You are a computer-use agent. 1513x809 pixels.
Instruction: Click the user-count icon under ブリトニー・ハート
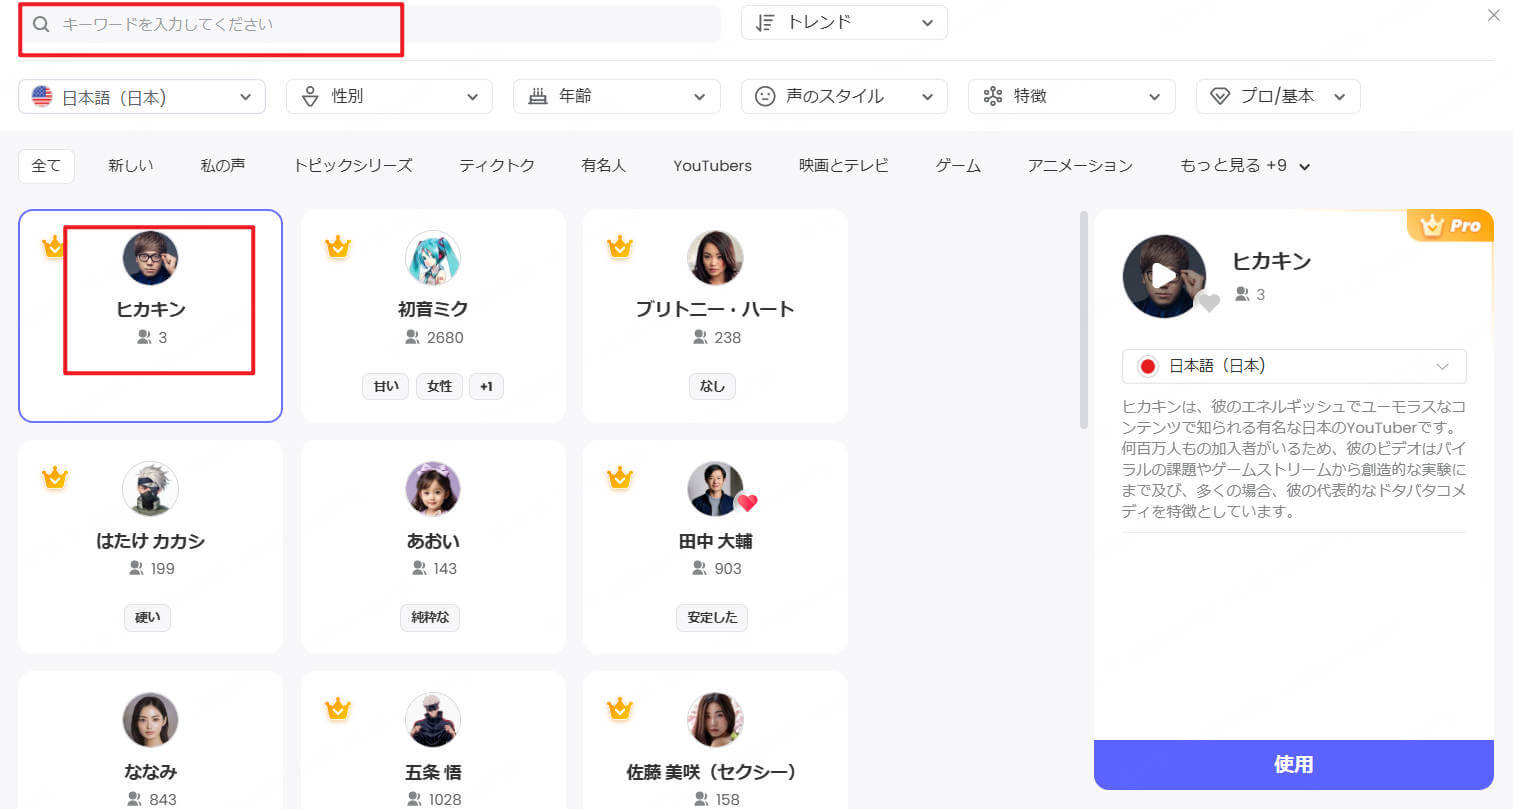click(x=700, y=338)
